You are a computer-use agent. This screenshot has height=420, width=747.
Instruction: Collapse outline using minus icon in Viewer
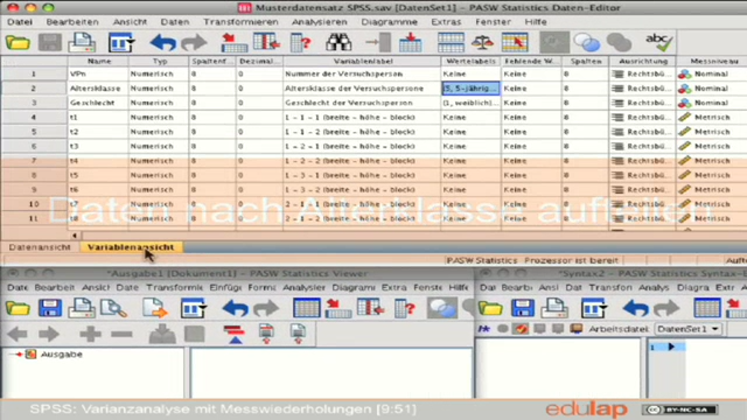point(122,335)
